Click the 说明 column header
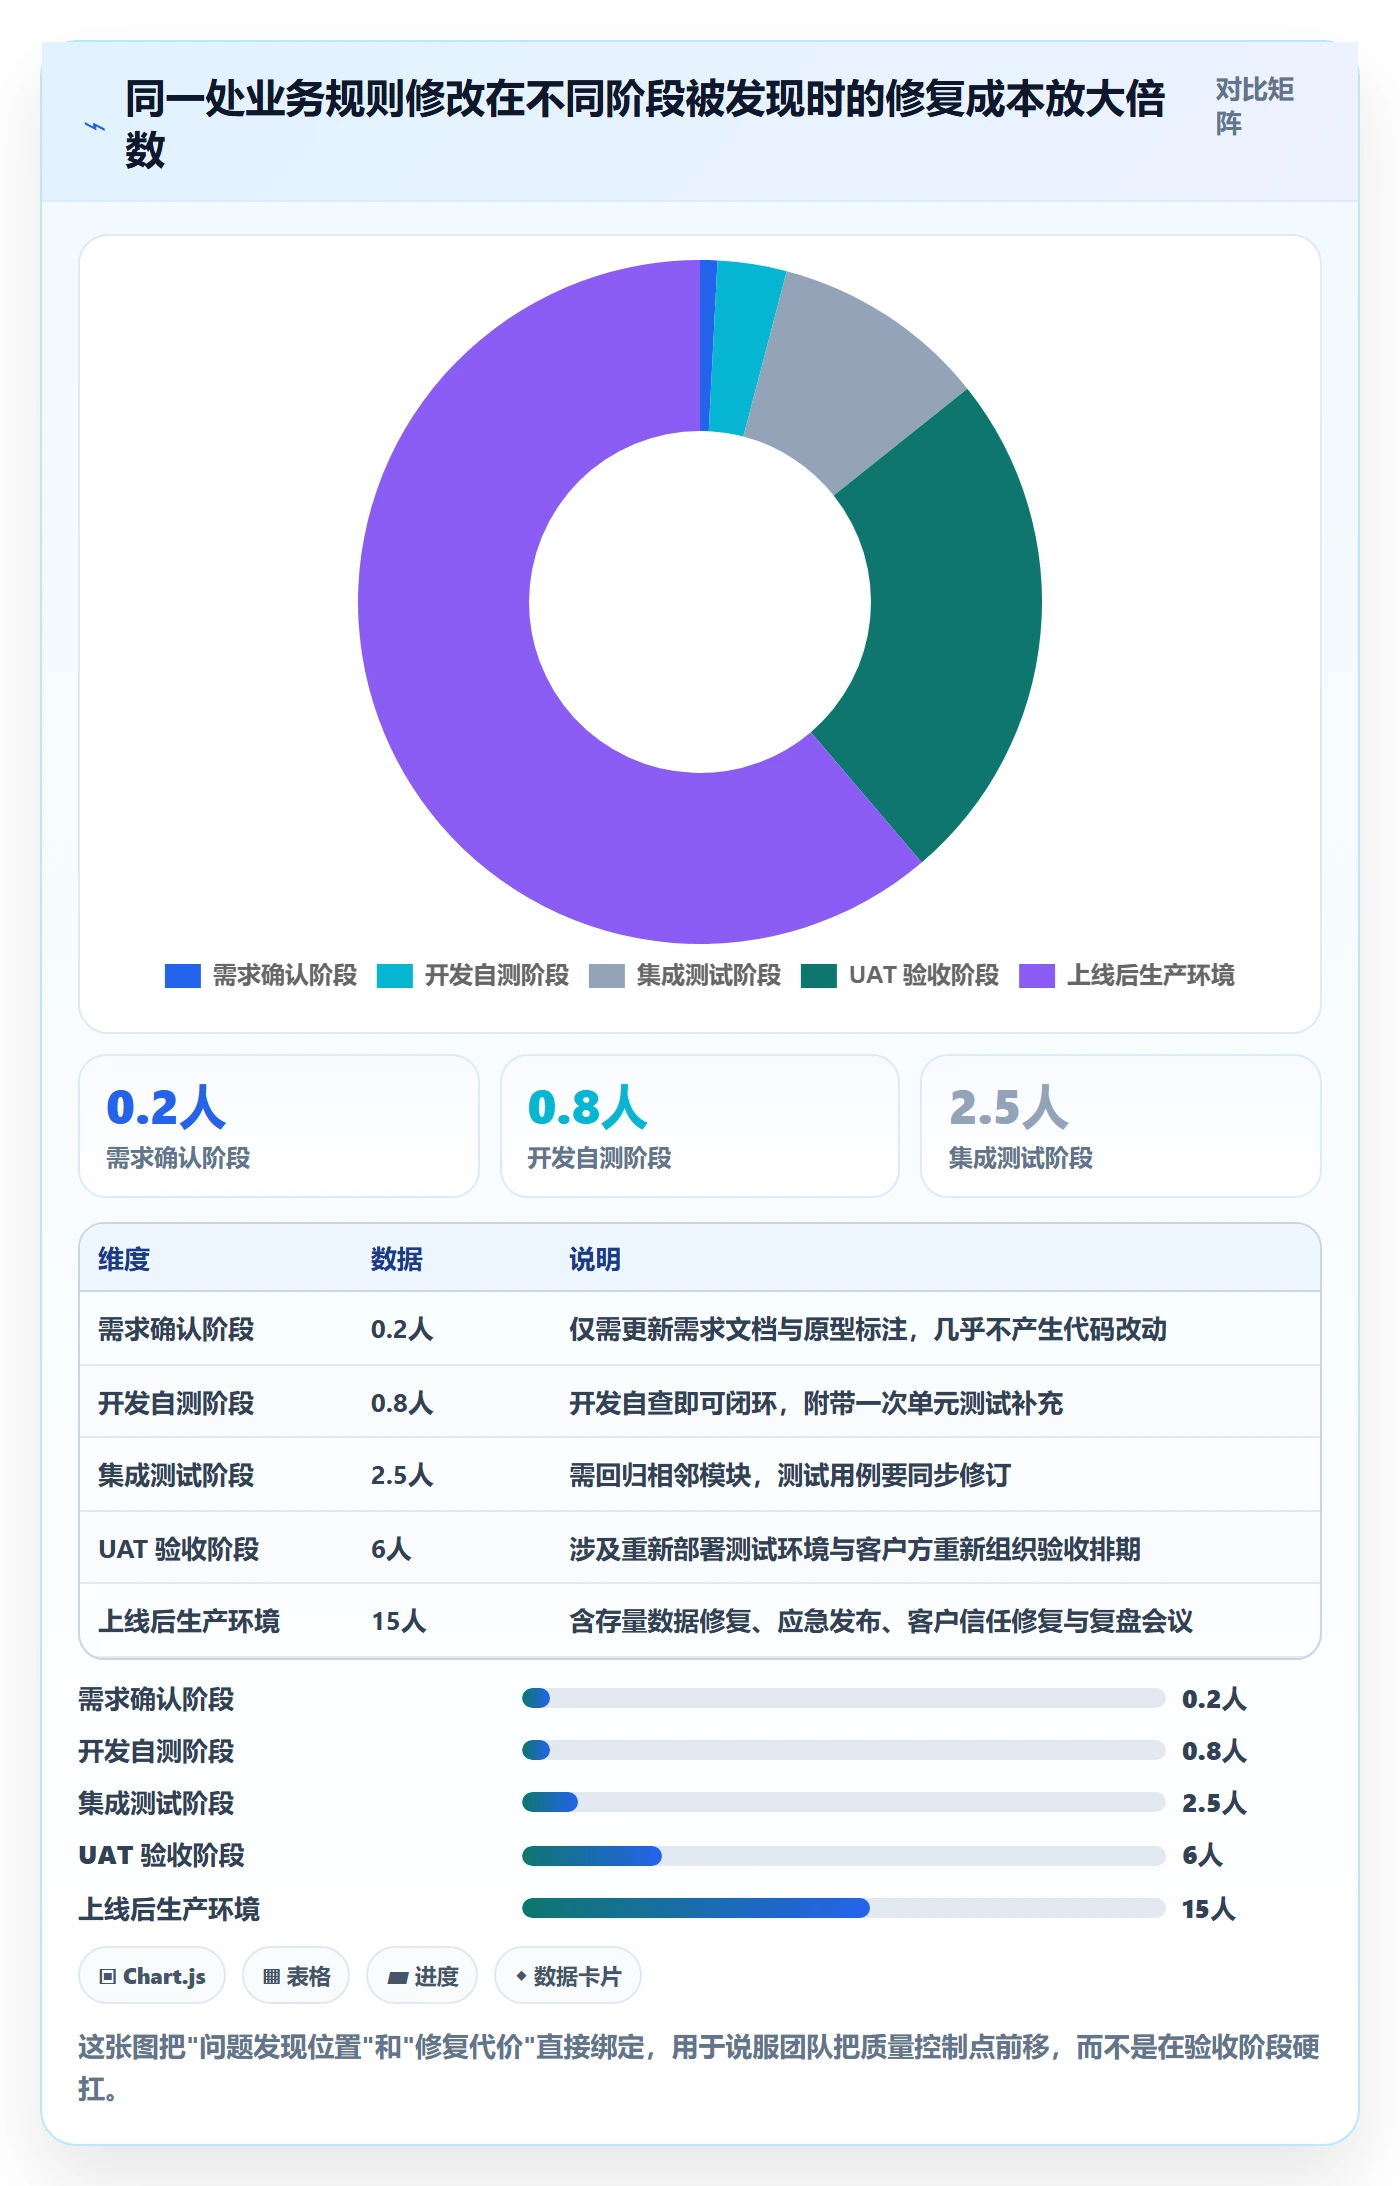The width and height of the screenshot is (1400, 2186). click(x=595, y=1259)
